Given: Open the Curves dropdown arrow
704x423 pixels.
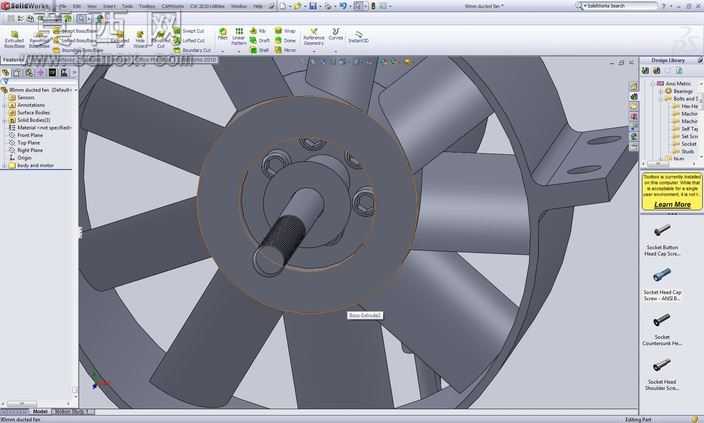Looking at the screenshot, I should (335, 51).
